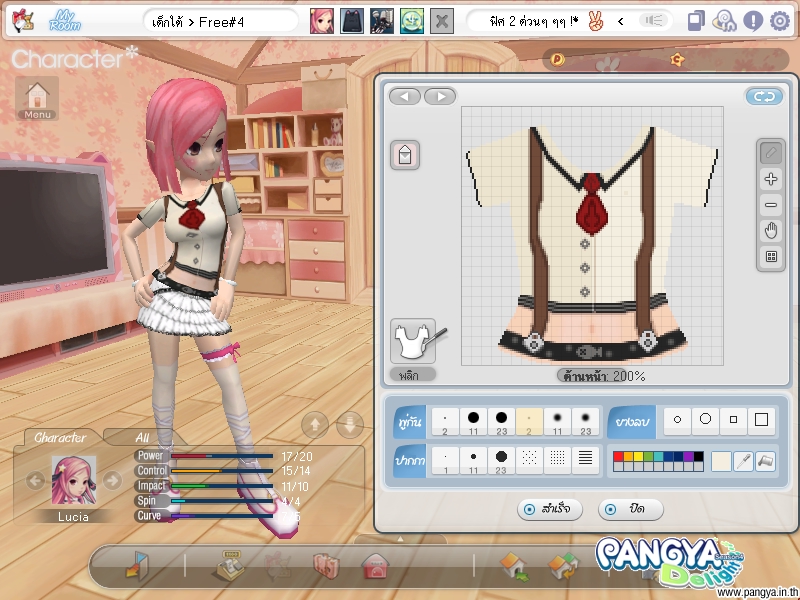Open the settings gear in top bar

pyautogui.click(x=780, y=21)
